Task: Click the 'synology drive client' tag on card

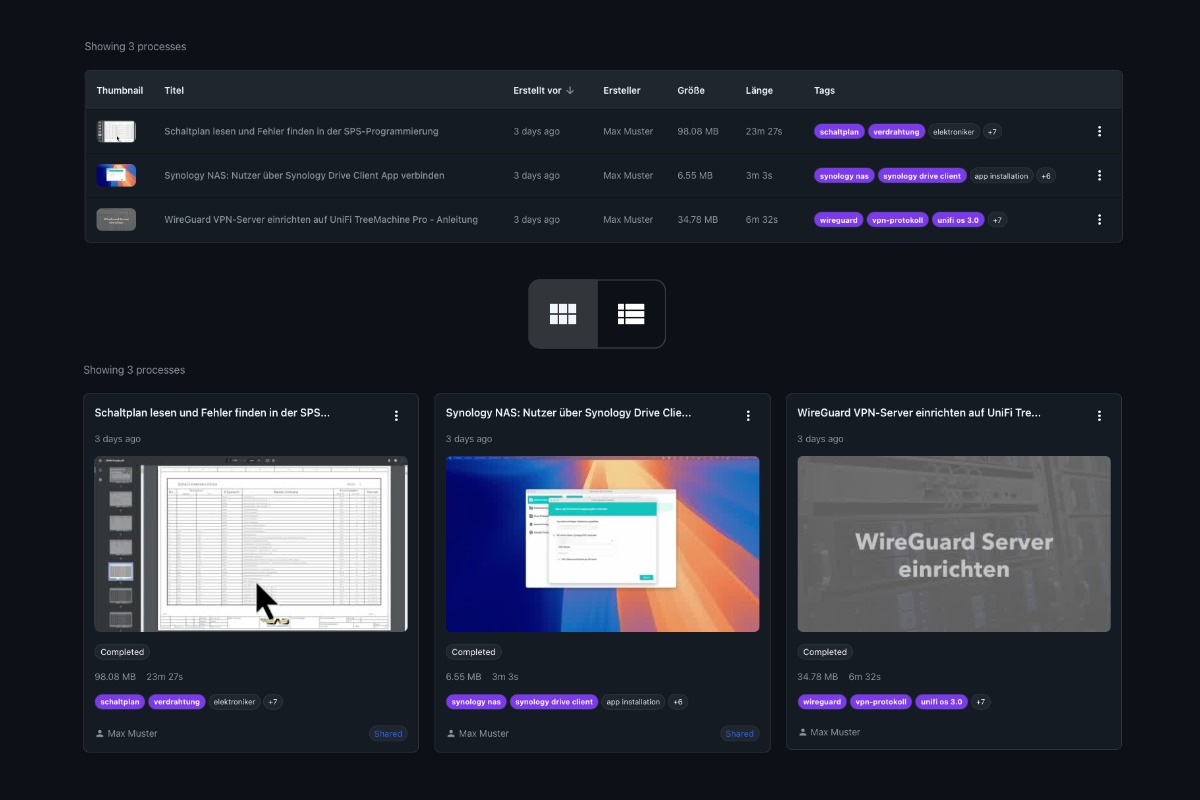Action: (554, 702)
